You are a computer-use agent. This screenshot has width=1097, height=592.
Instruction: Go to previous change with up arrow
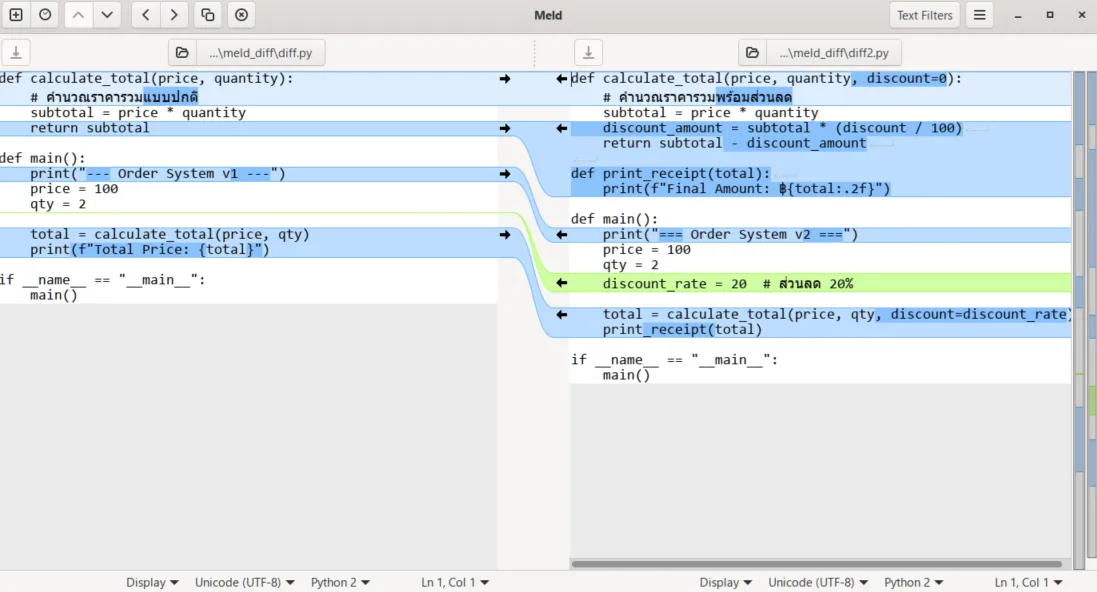click(x=78, y=15)
